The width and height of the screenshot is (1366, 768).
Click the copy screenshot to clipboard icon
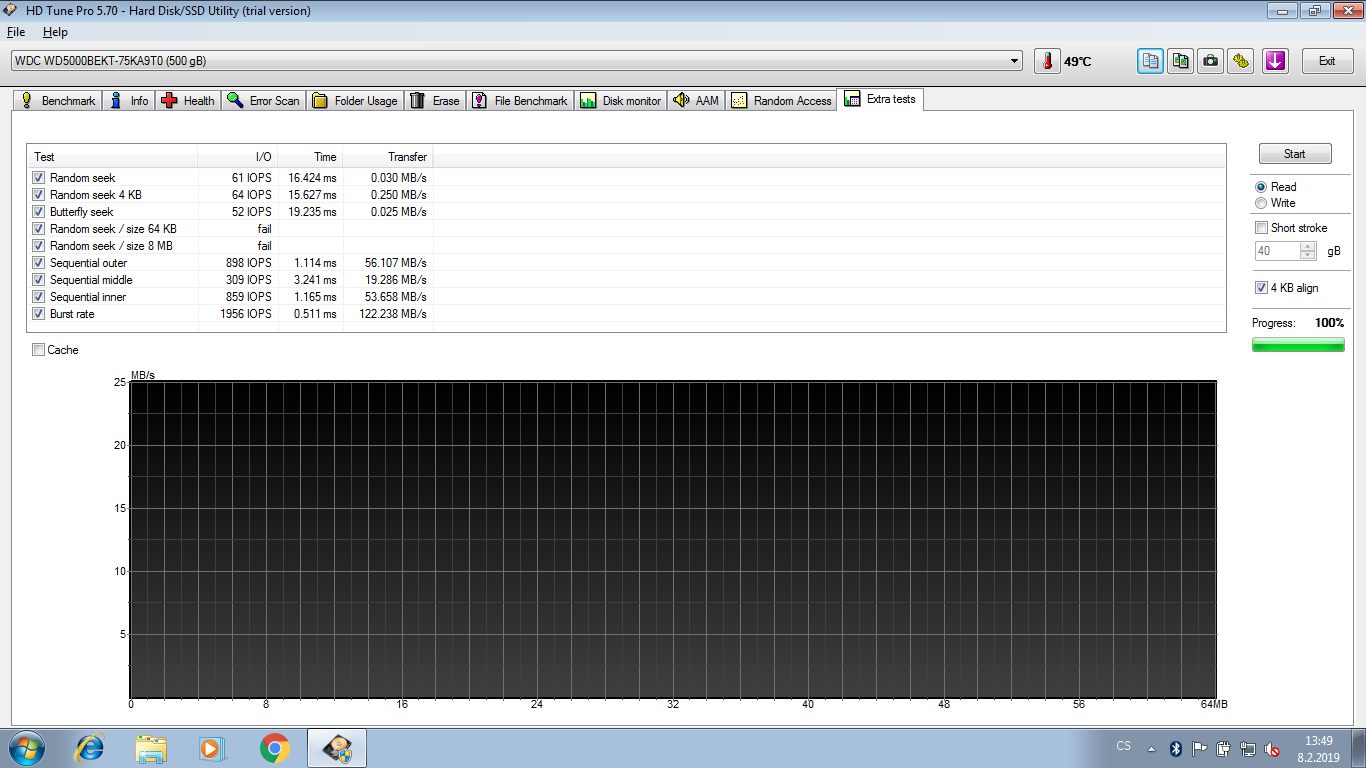click(1181, 61)
